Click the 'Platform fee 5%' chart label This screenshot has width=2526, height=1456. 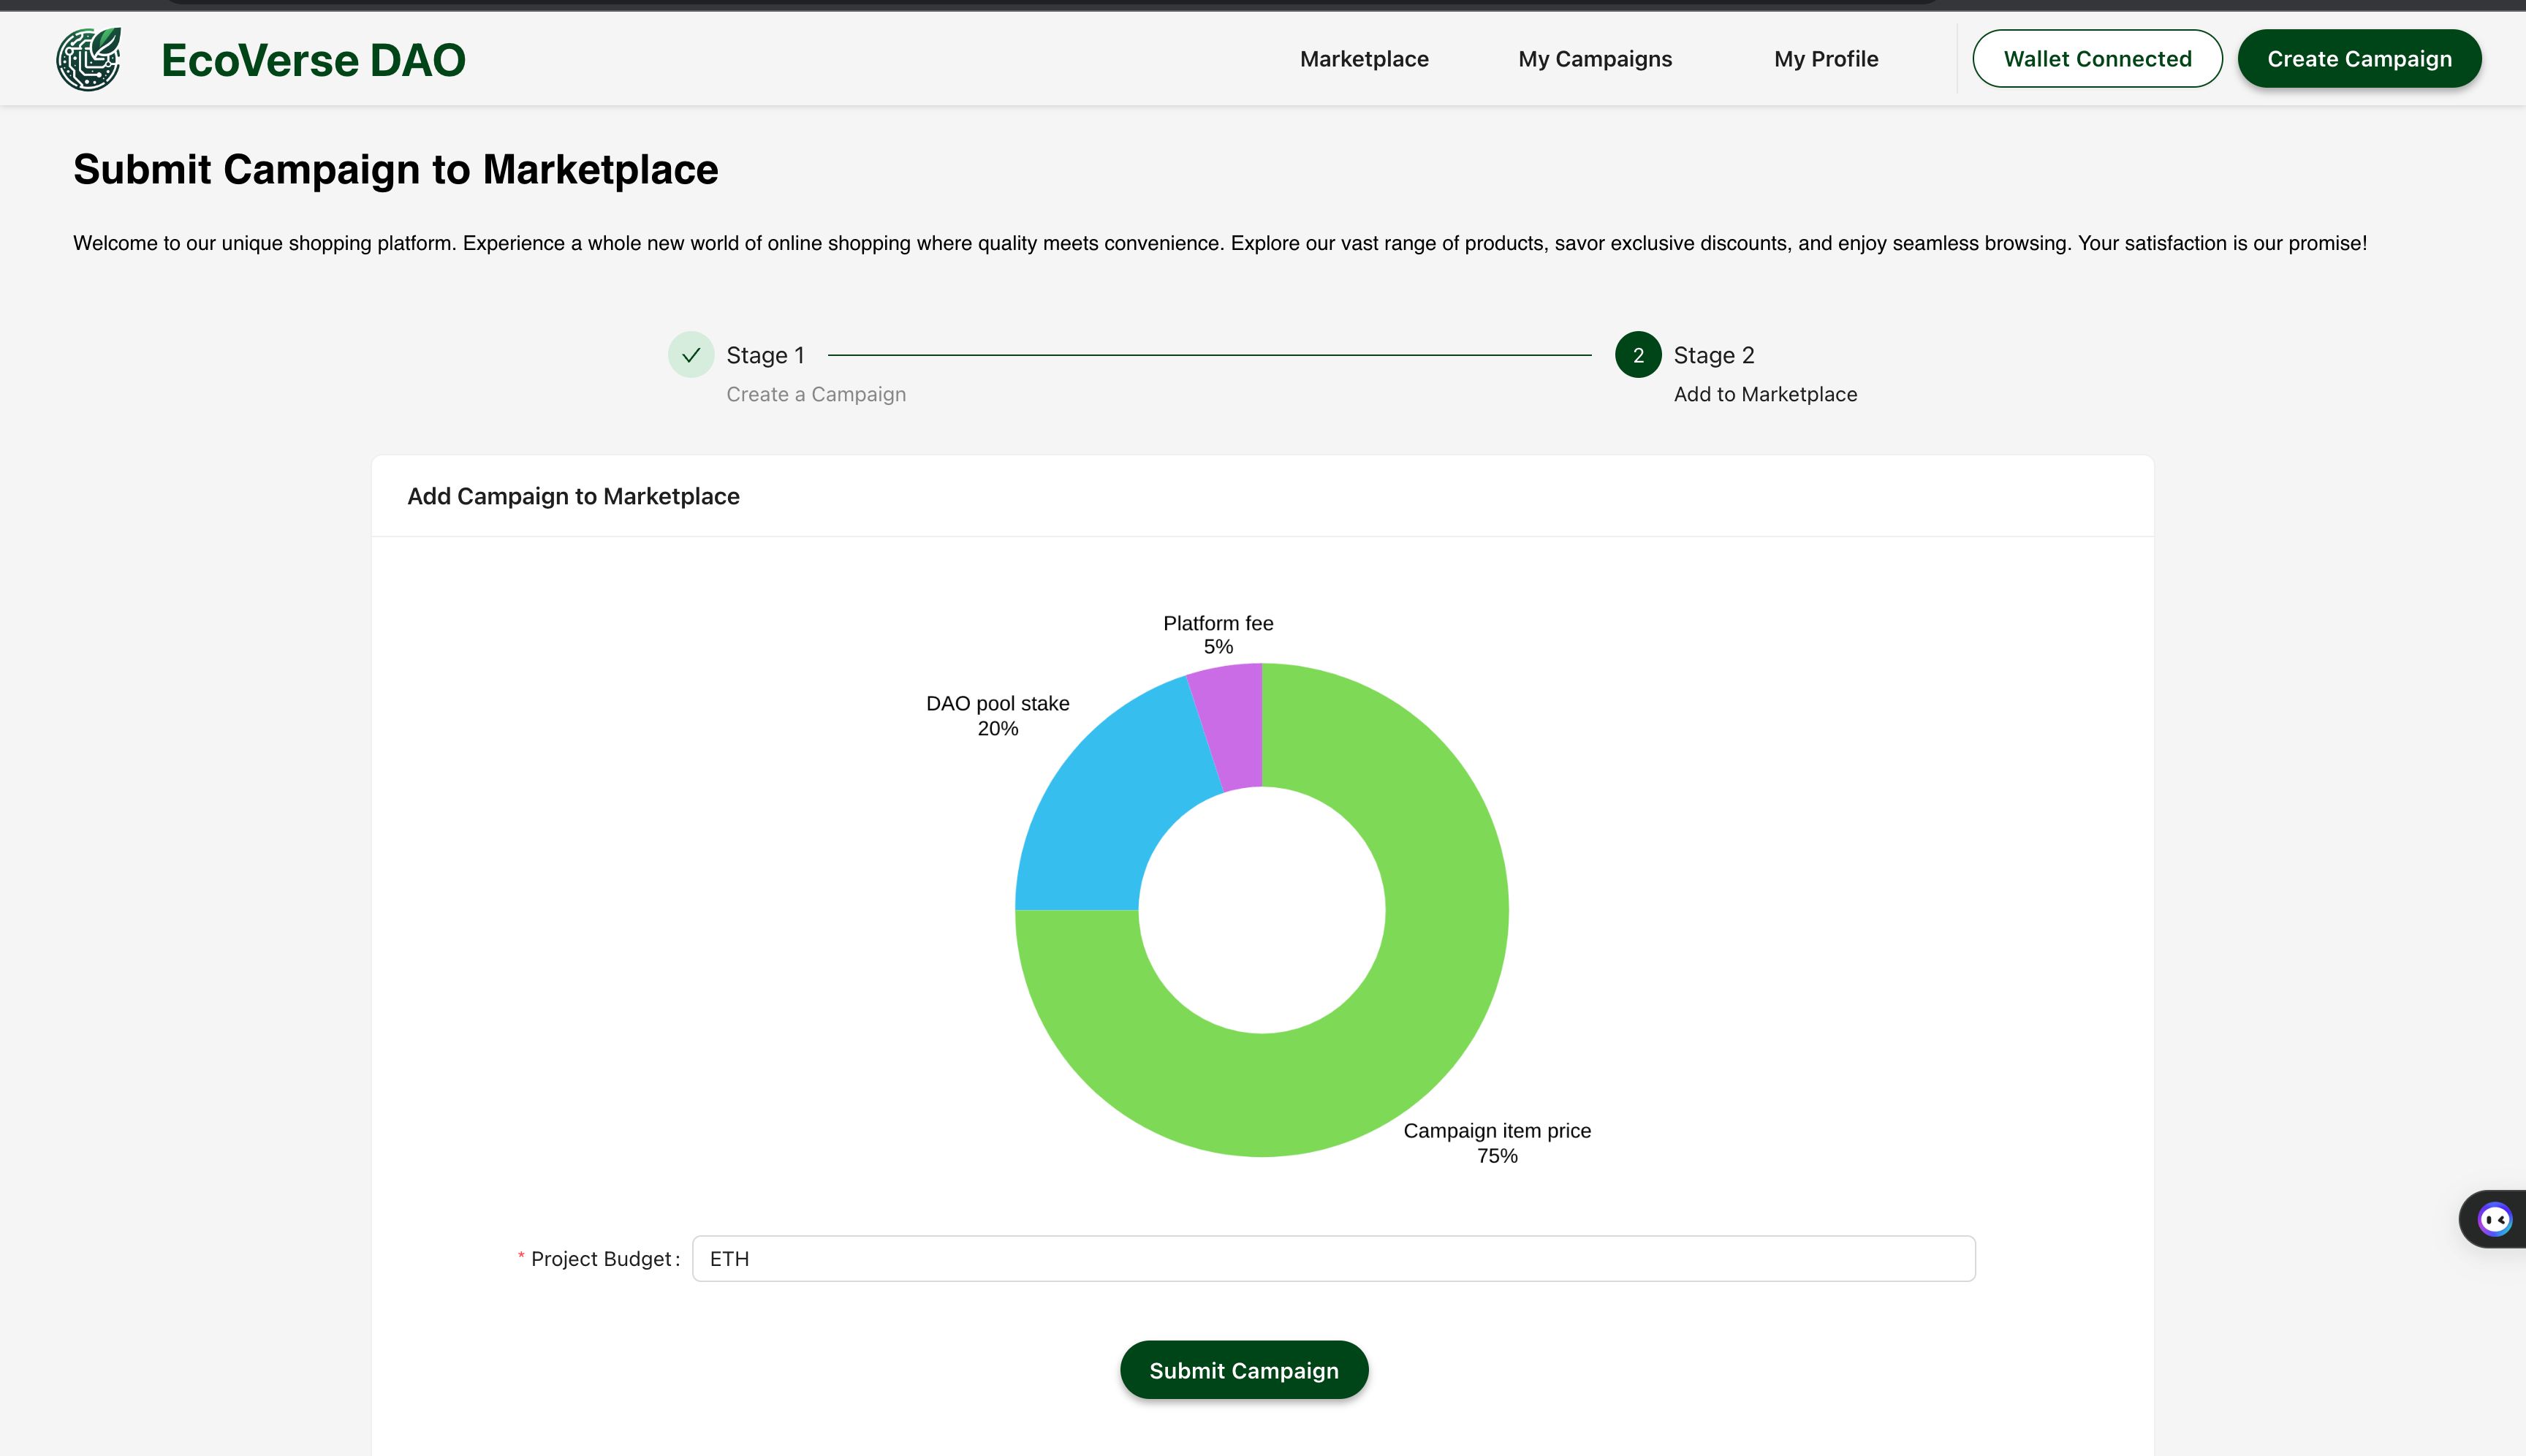point(1218,635)
